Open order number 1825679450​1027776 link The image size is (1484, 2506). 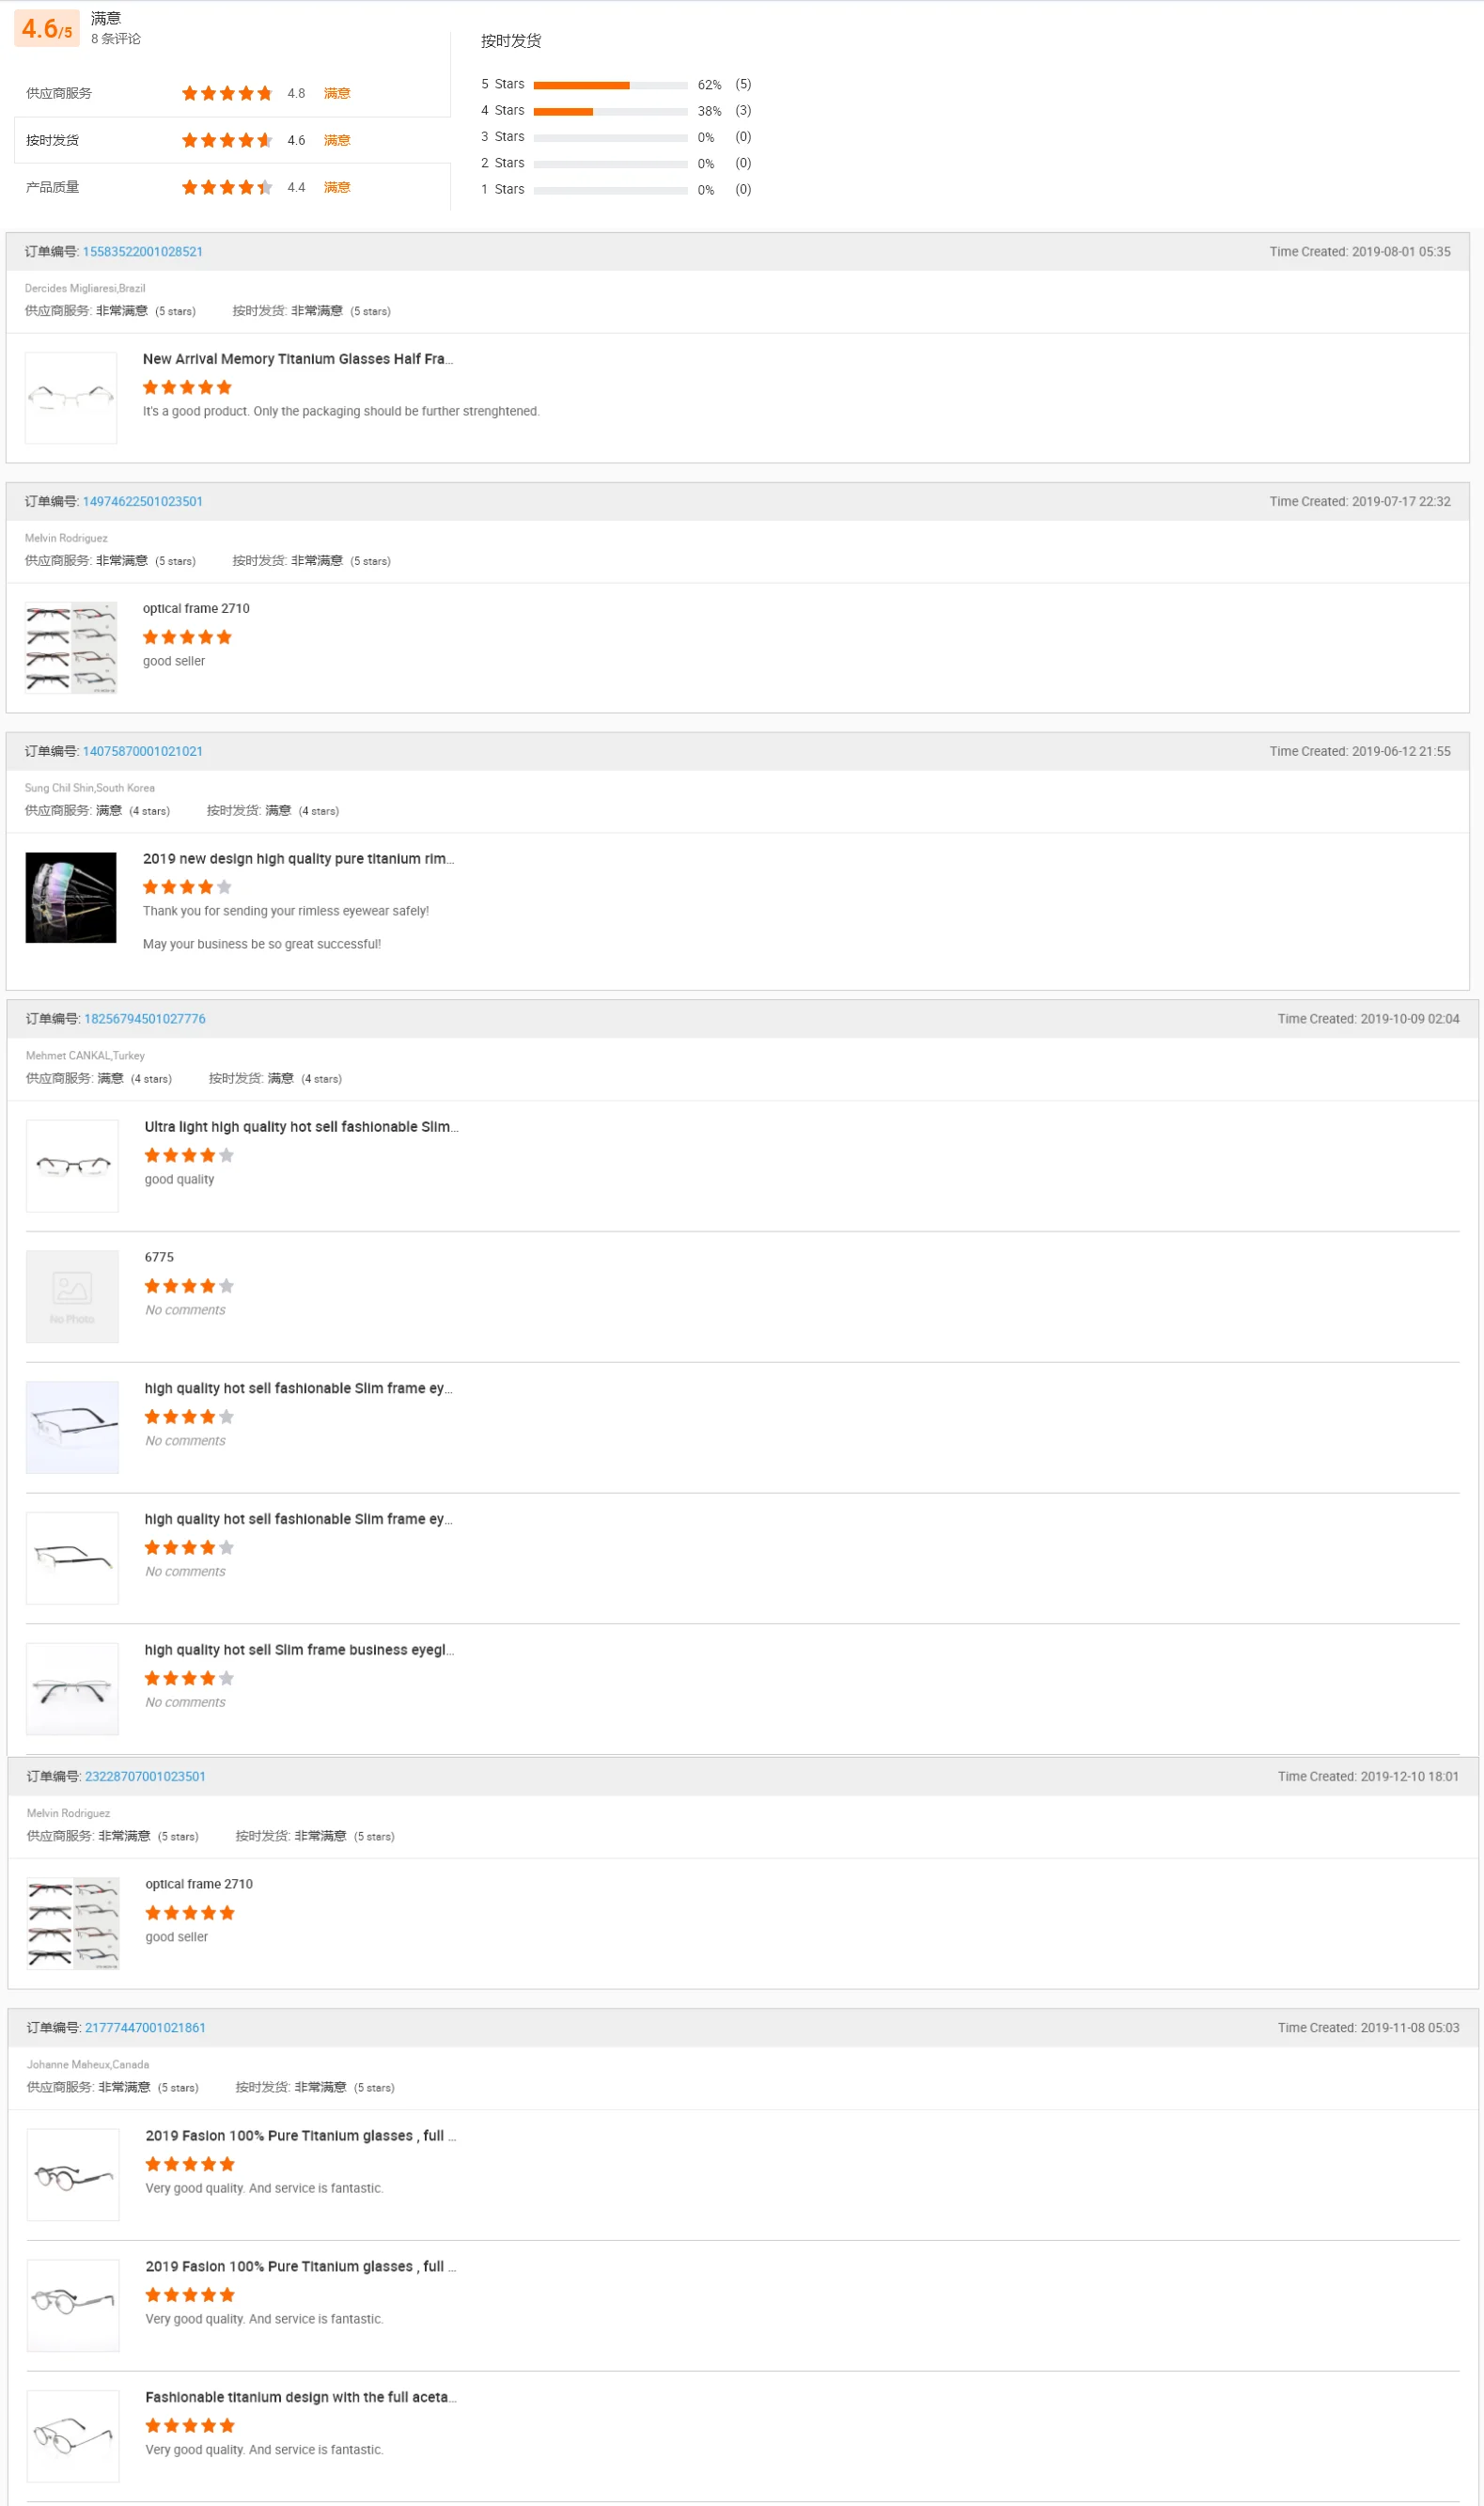coord(144,1019)
